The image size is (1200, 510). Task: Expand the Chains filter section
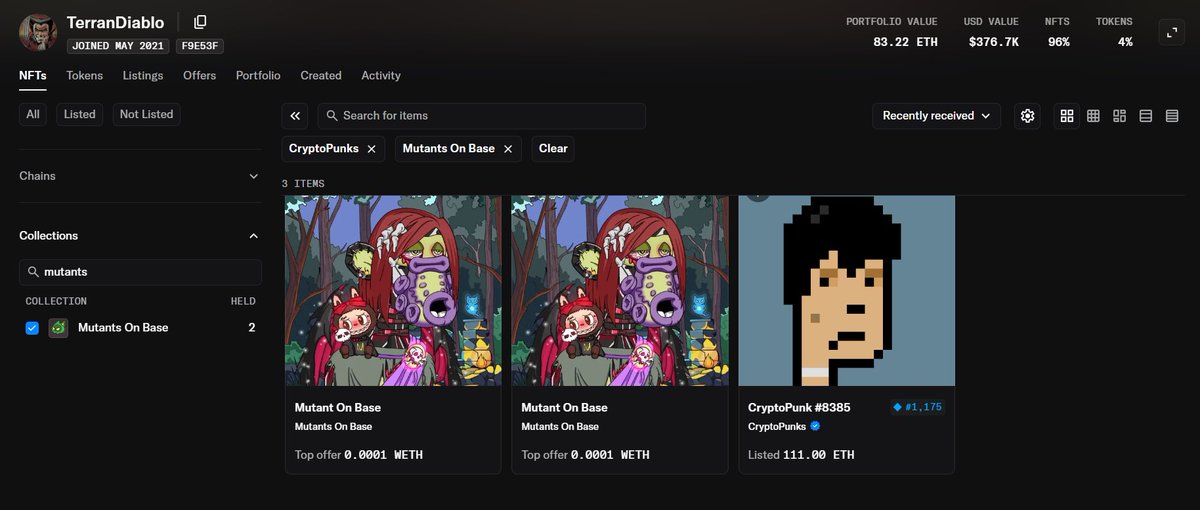click(x=139, y=176)
